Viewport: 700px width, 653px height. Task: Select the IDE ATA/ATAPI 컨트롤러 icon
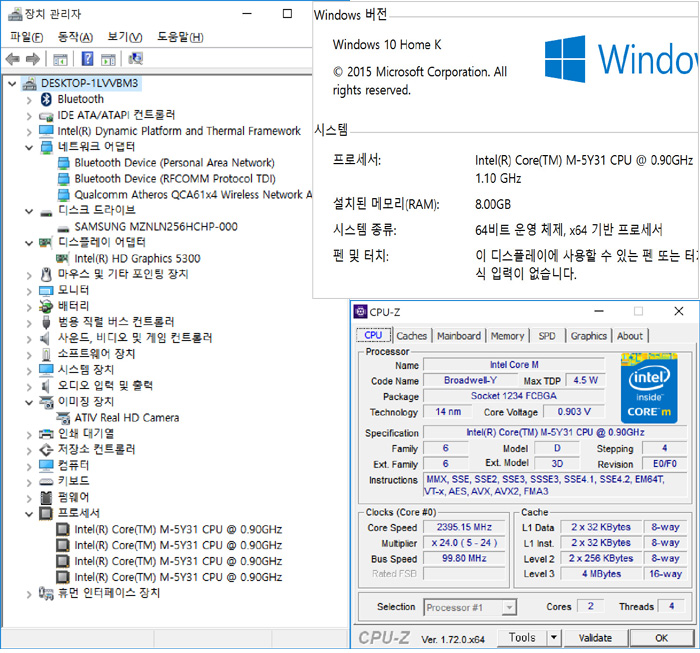[x=46, y=116]
